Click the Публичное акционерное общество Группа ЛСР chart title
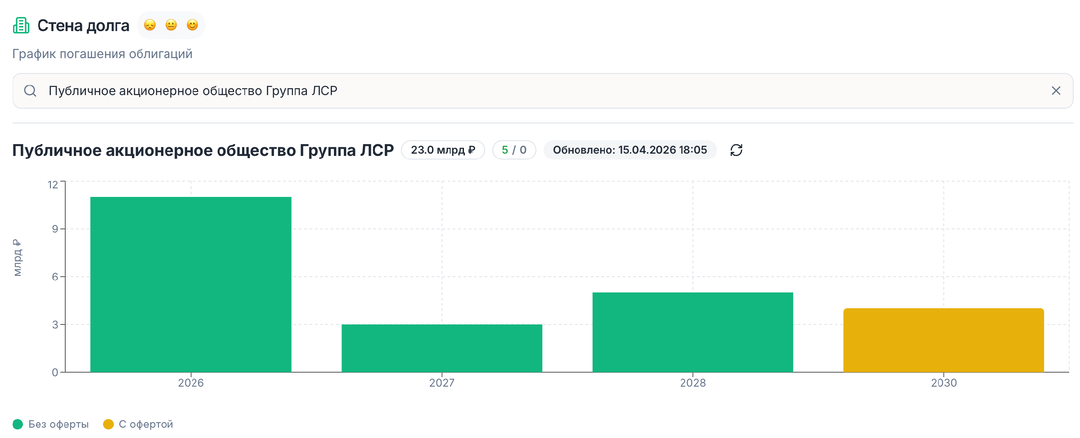1080x438 pixels. point(203,150)
